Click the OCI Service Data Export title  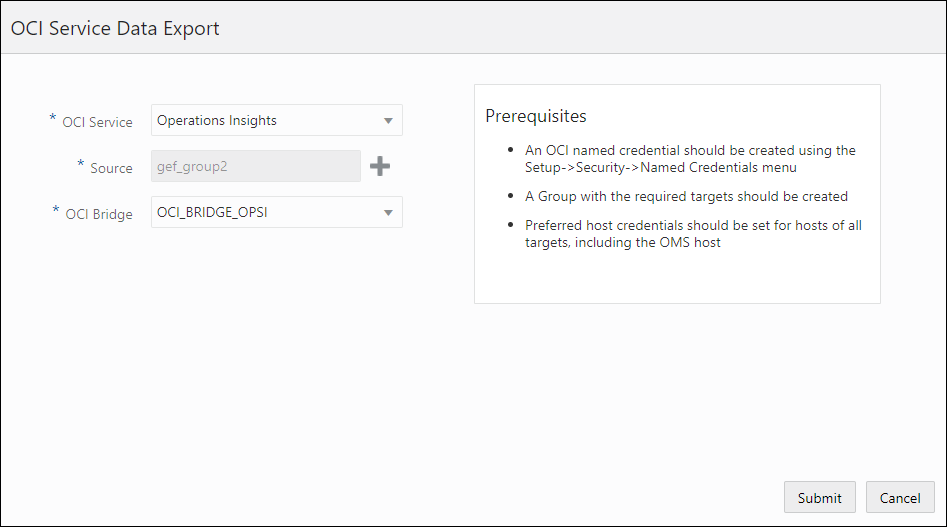point(115,29)
